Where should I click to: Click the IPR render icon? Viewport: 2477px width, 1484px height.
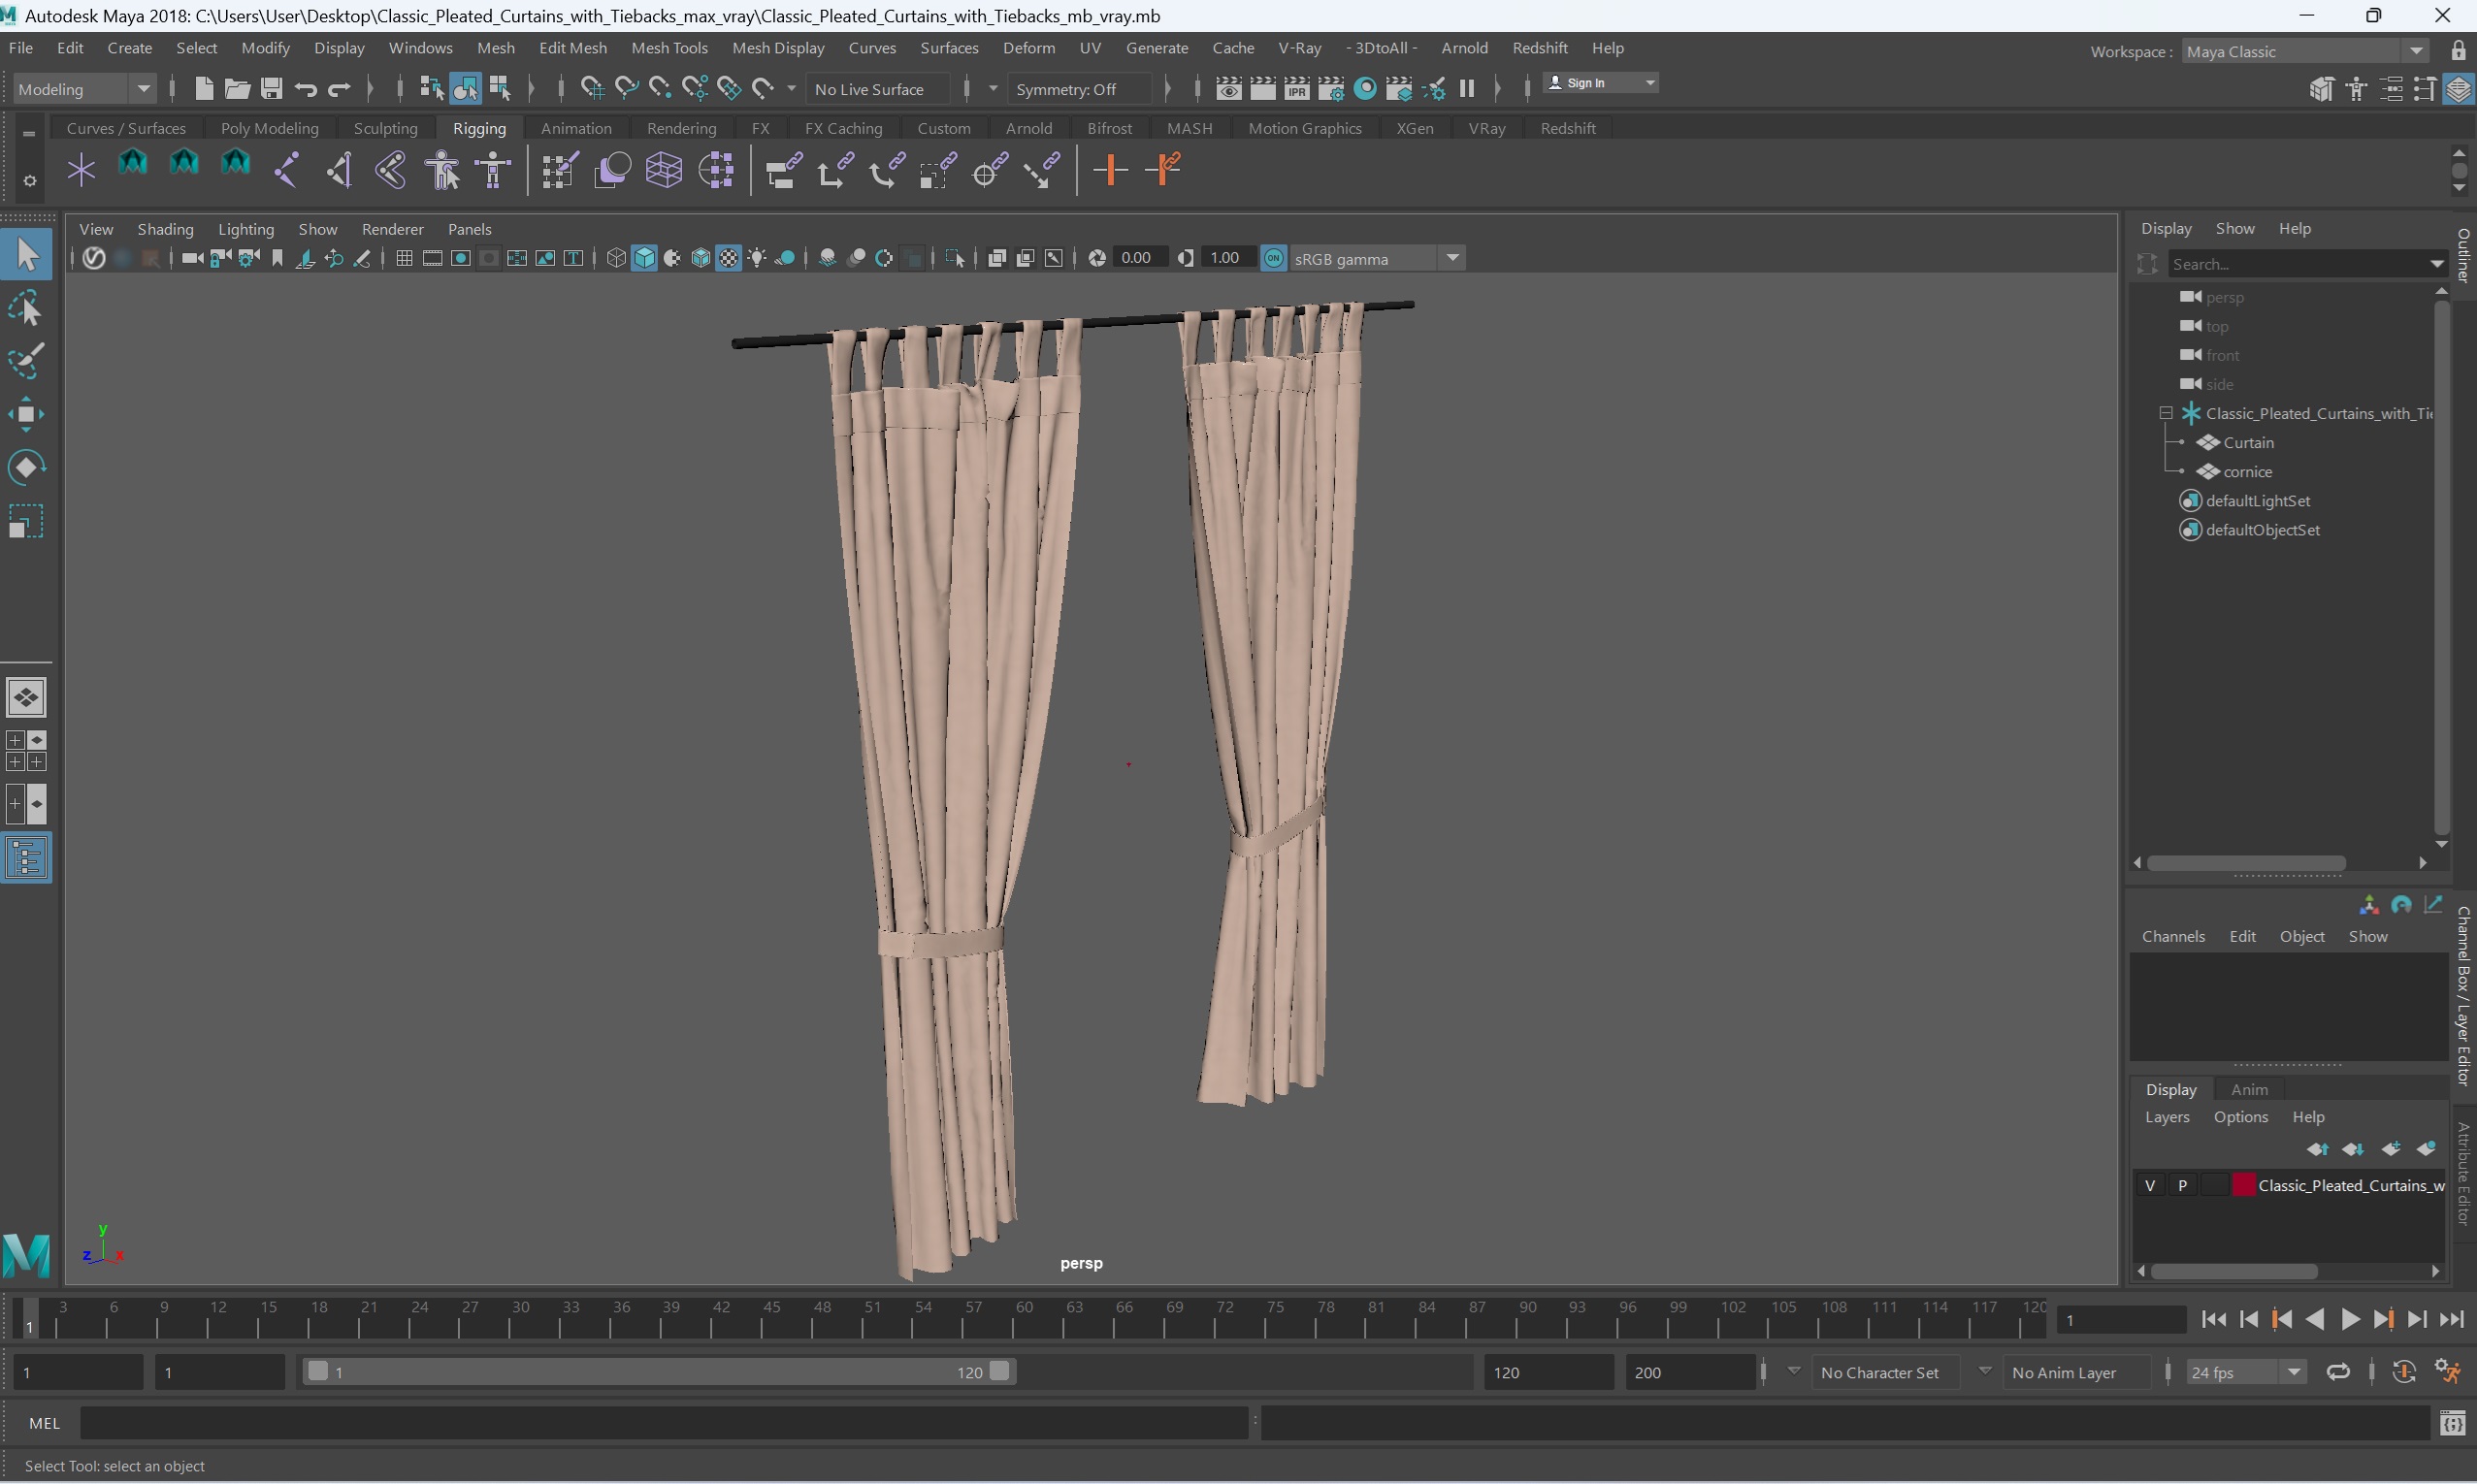[x=1296, y=88]
